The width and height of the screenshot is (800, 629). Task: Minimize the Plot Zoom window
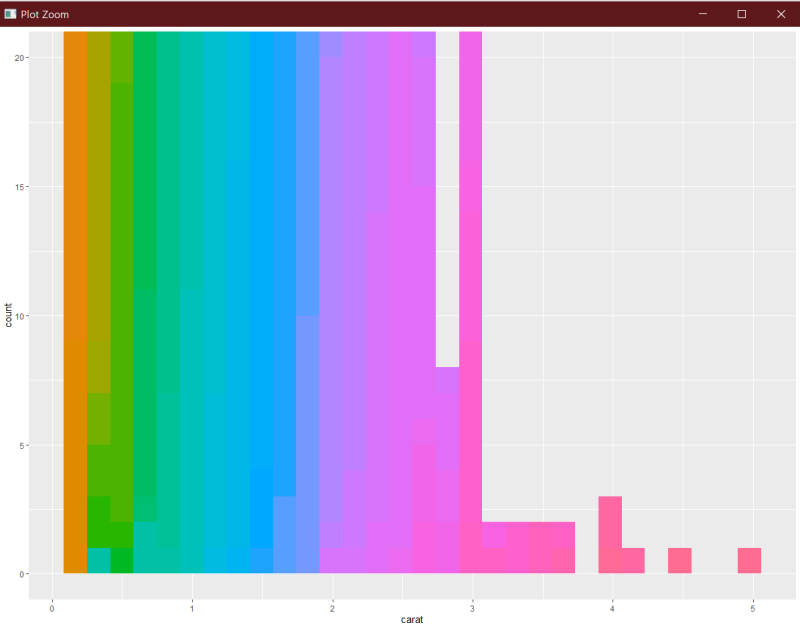pyautogui.click(x=702, y=14)
